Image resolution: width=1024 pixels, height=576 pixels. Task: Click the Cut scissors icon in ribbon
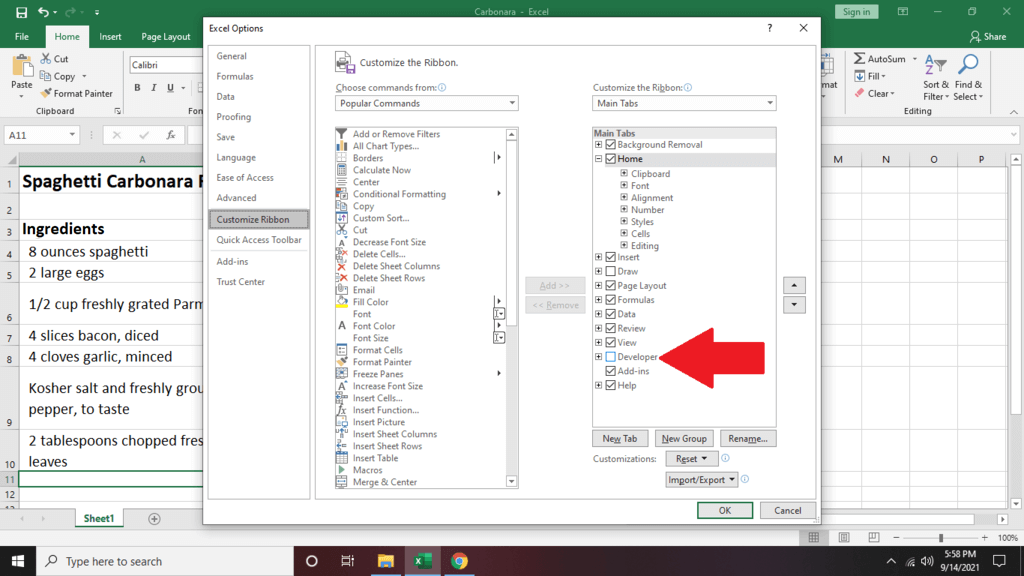pos(46,59)
